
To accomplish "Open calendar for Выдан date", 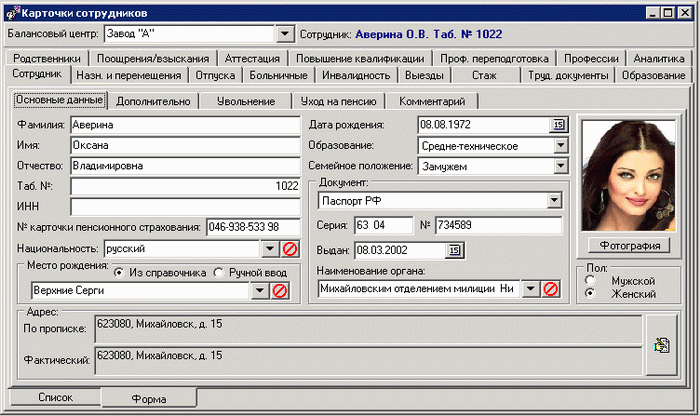I will pos(454,250).
